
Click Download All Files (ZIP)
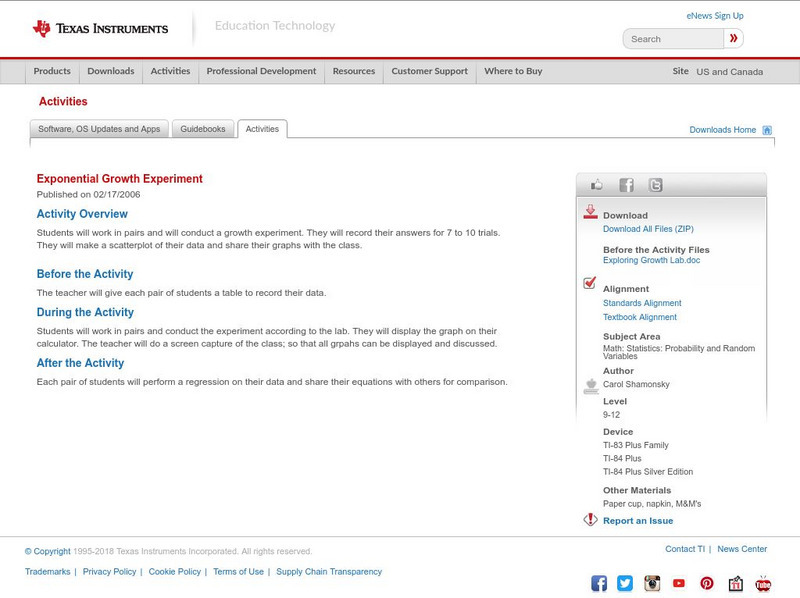tap(648, 229)
